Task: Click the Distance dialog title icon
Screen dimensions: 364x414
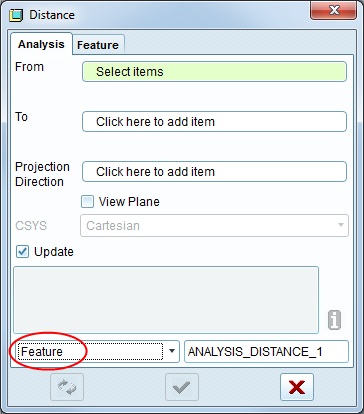Action: click(x=16, y=15)
